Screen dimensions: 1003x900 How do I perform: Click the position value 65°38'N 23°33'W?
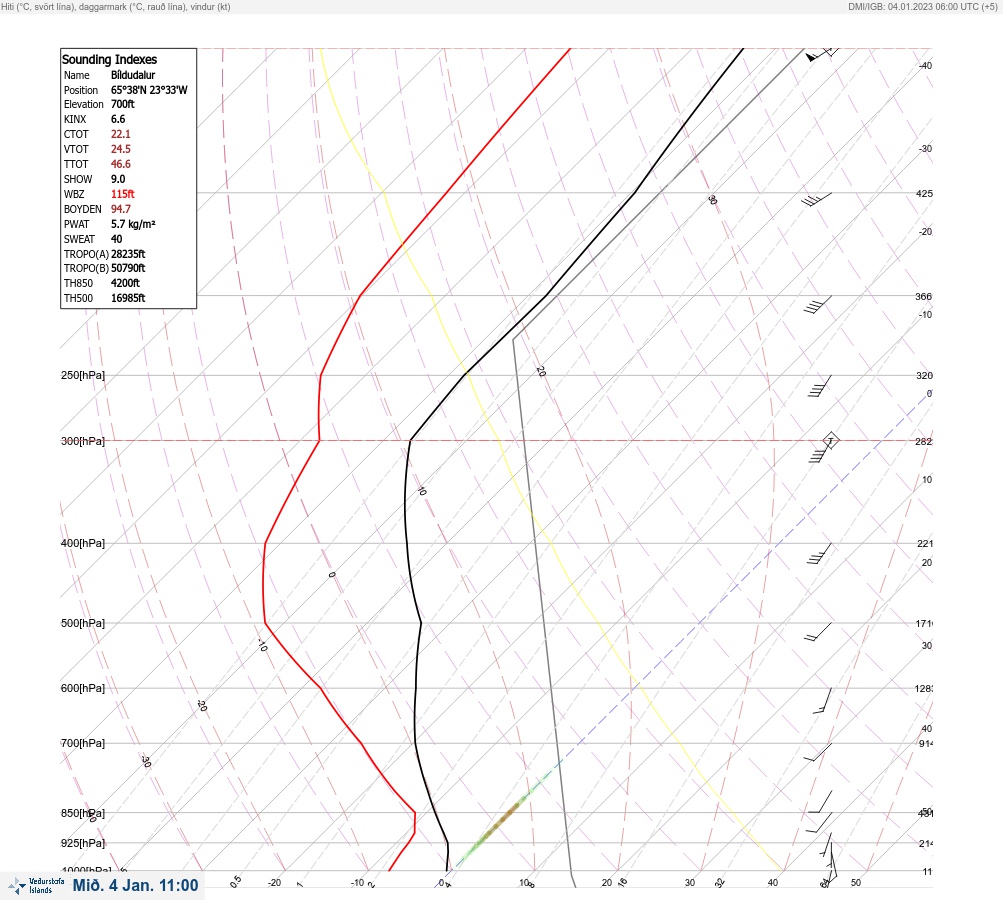click(x=149, y=90)
